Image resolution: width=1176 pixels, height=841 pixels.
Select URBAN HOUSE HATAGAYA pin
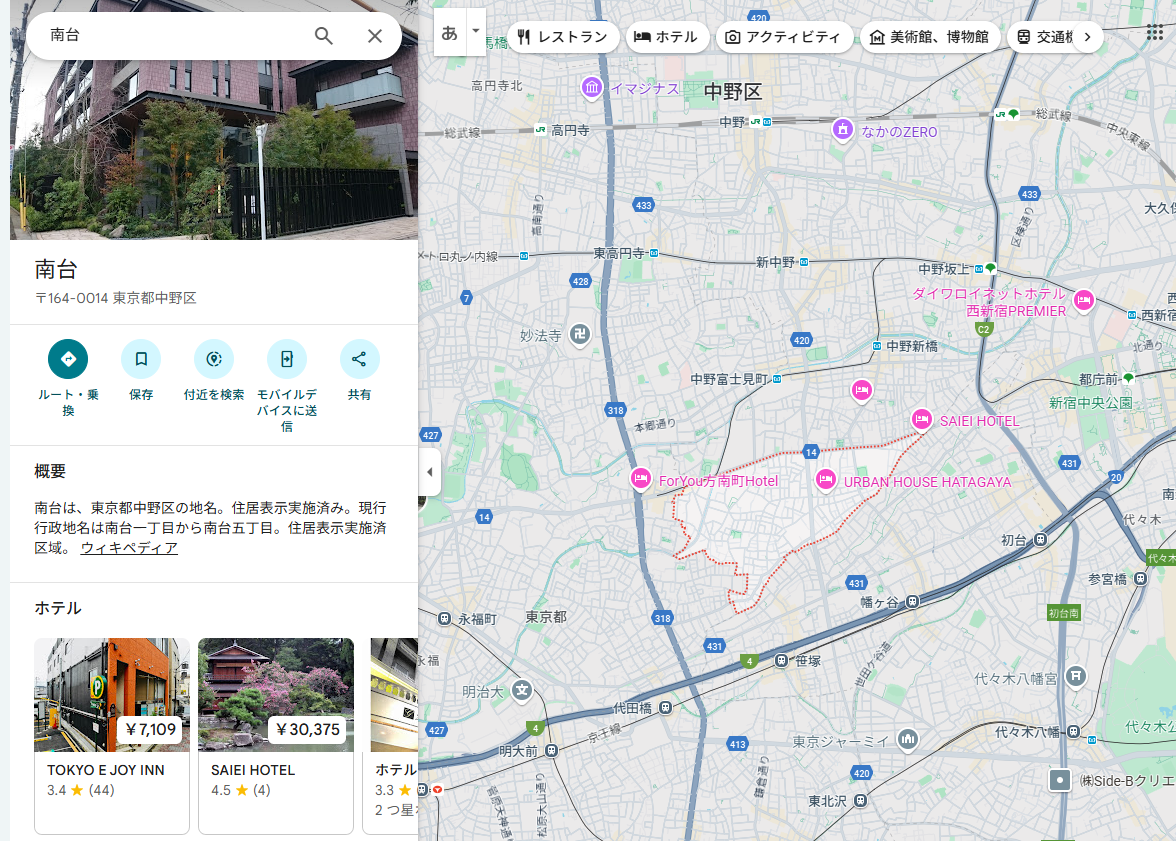tap(826, 479)
